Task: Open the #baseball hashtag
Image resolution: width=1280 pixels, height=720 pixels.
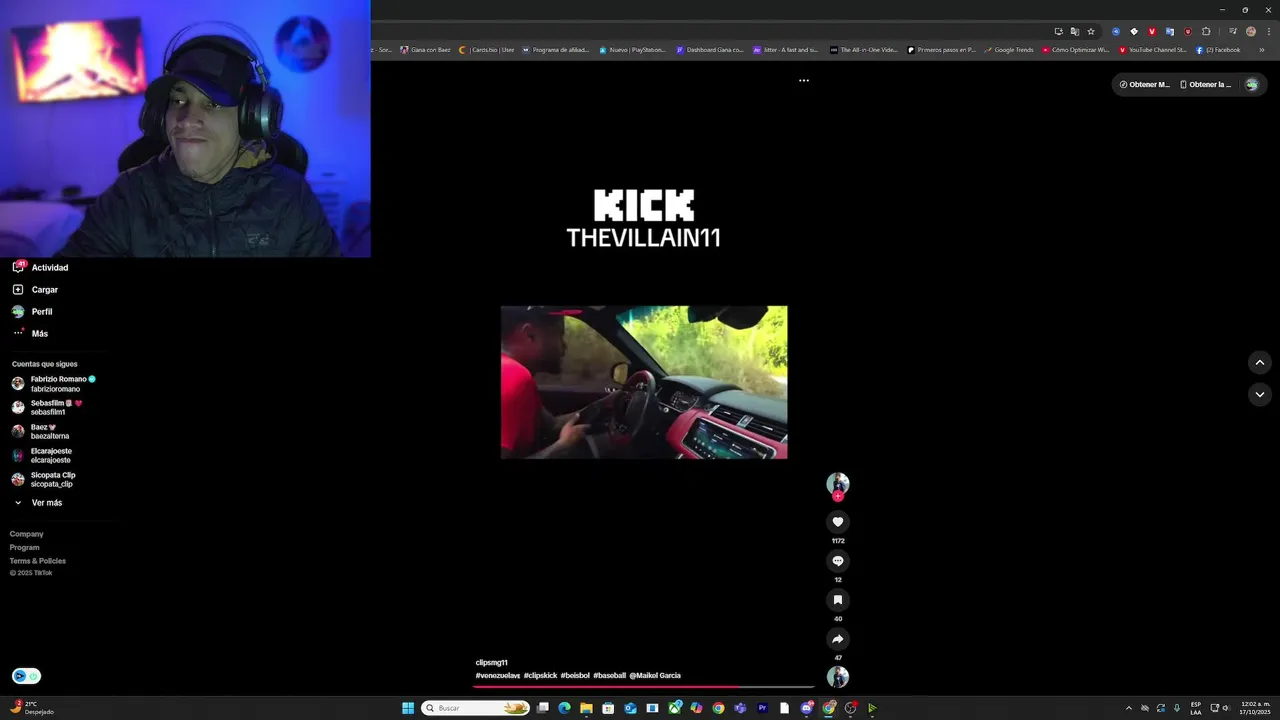Action: (x=609, y=676)
